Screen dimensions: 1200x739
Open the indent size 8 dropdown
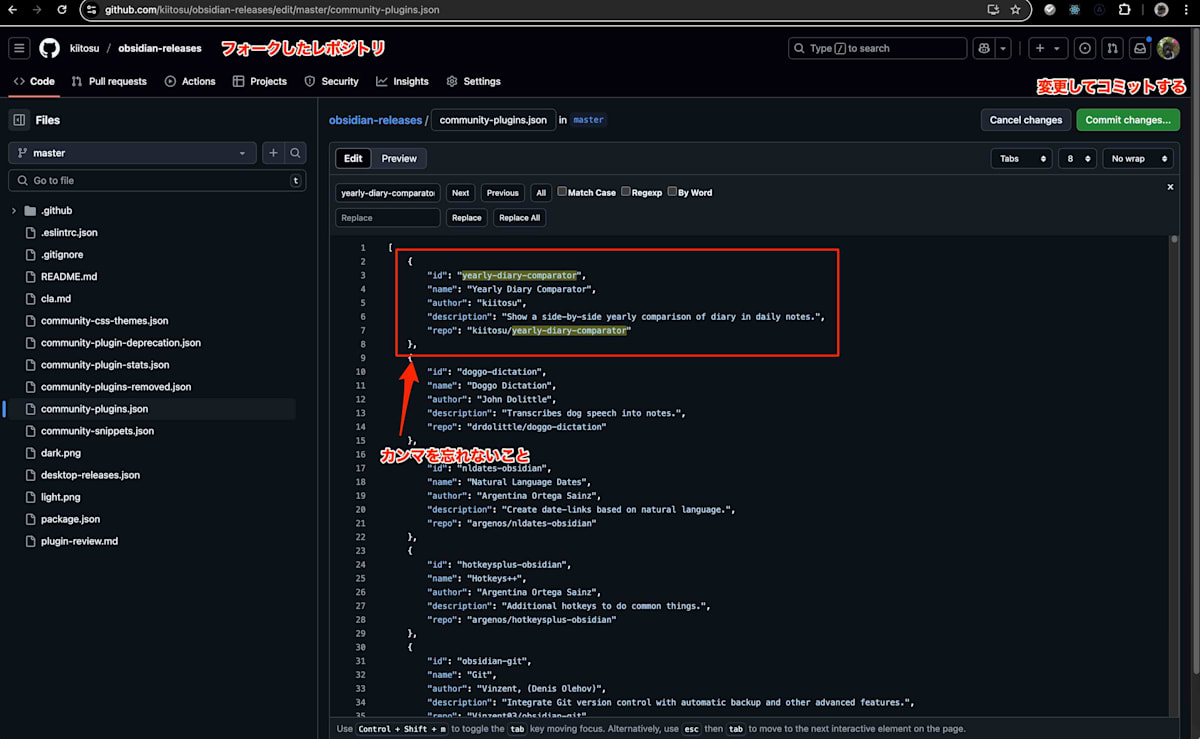1076,158
